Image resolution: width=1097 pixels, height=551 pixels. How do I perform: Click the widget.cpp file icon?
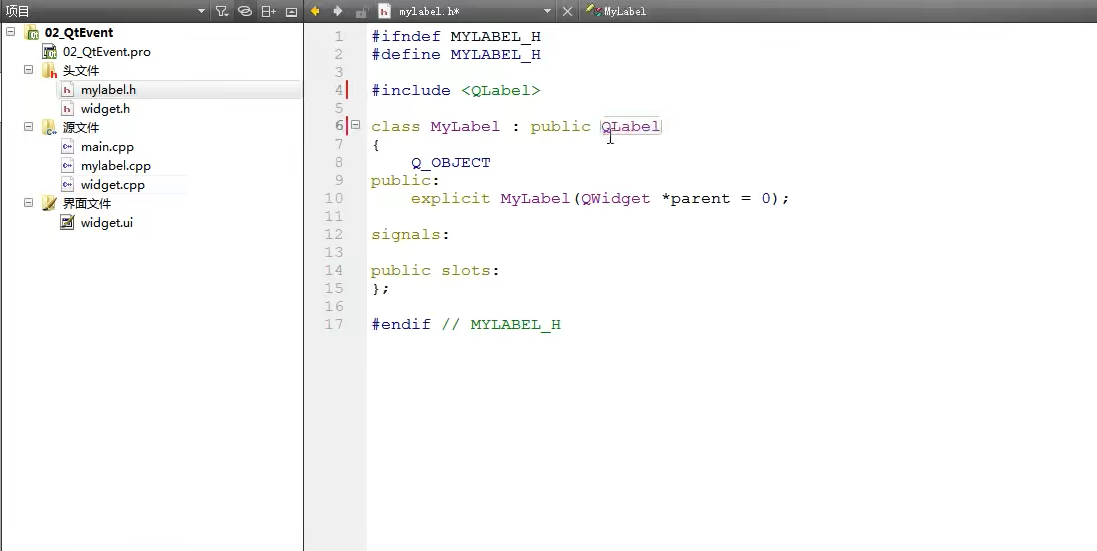[67, 185]
